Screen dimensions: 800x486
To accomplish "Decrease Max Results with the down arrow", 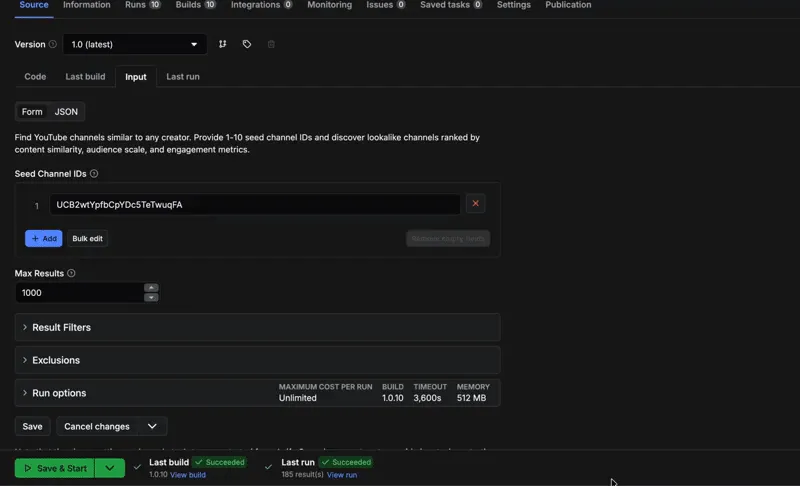I will [x=151, y=298].
